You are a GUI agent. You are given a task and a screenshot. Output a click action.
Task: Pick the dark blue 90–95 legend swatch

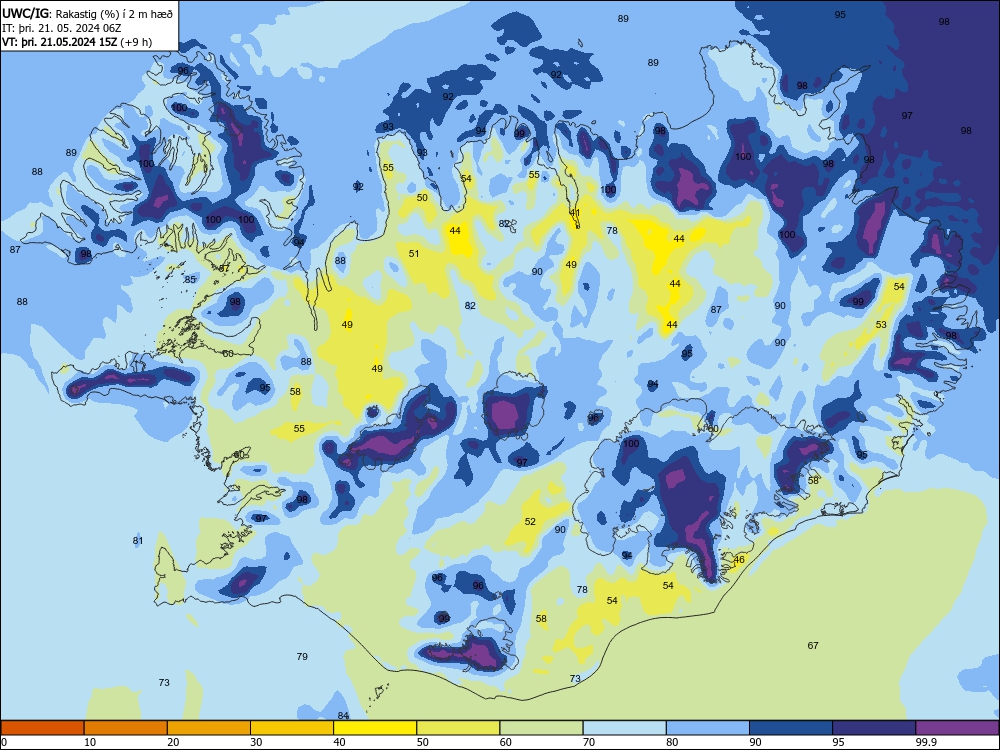791,728
